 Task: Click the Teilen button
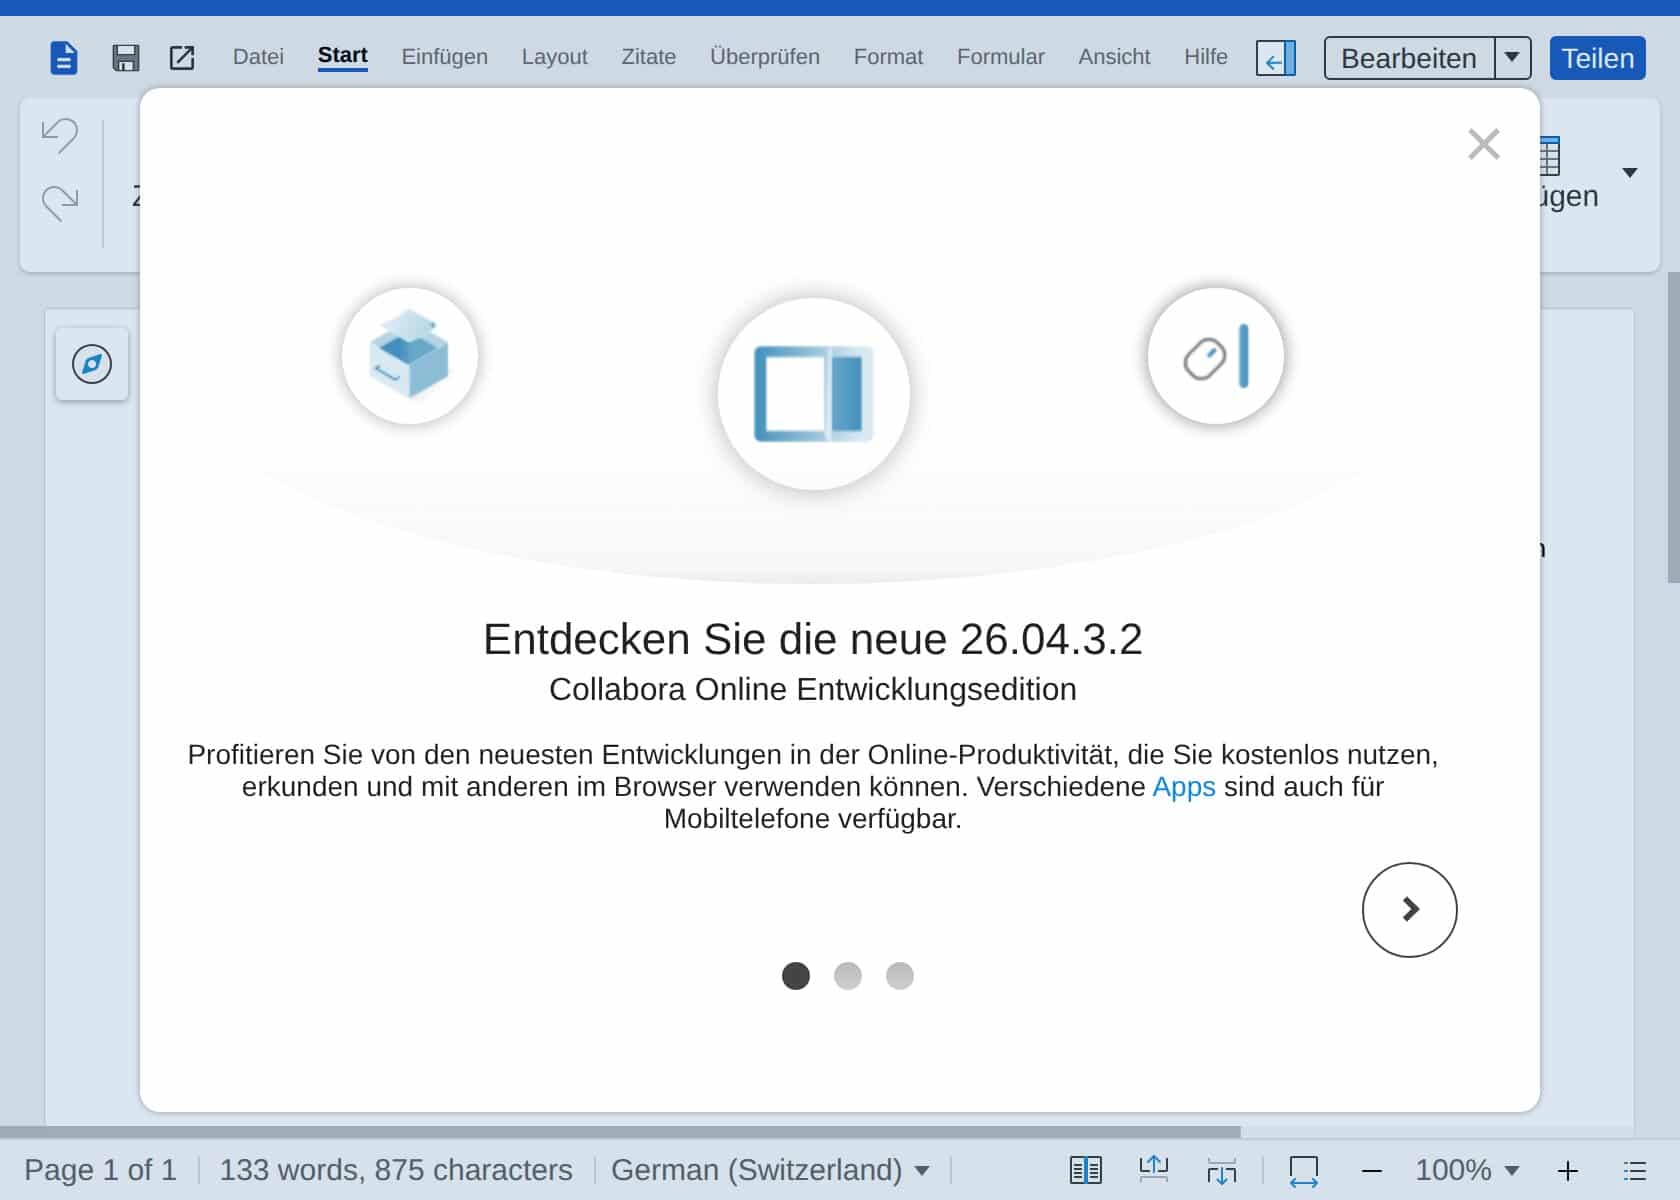(1597, 58)
